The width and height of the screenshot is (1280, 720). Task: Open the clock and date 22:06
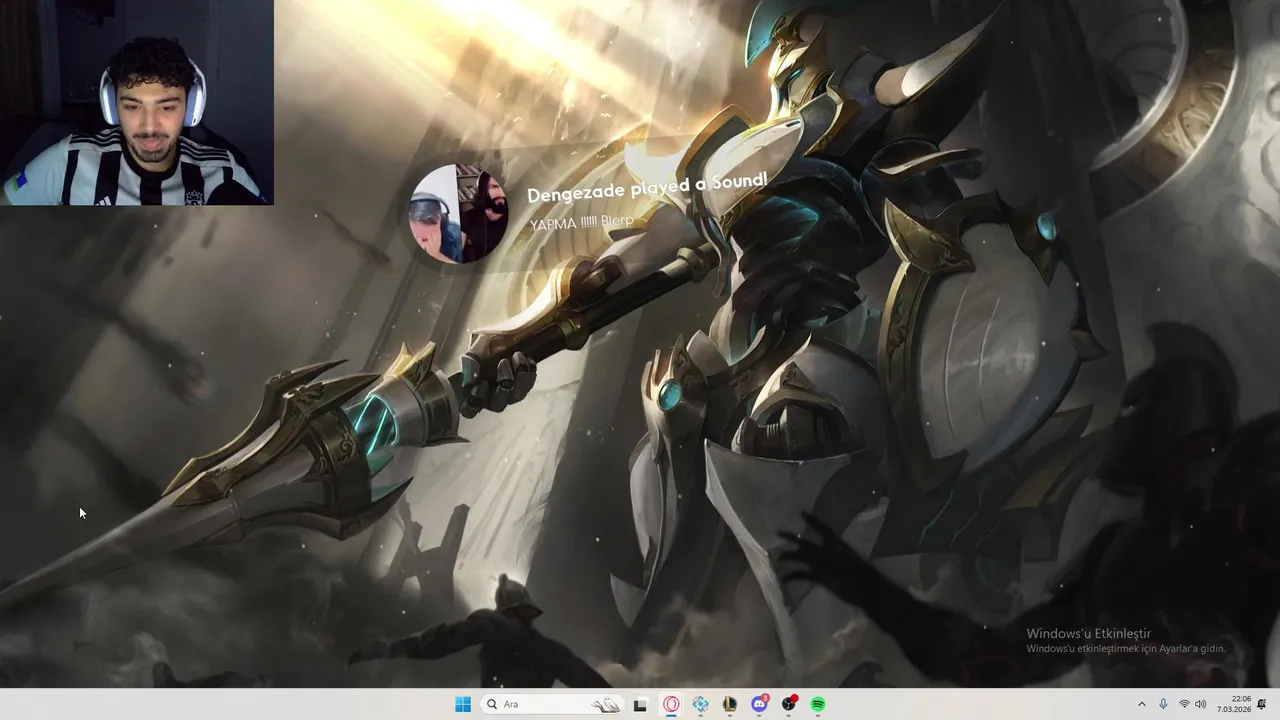pyautogui.click(x=1234, y=704)
